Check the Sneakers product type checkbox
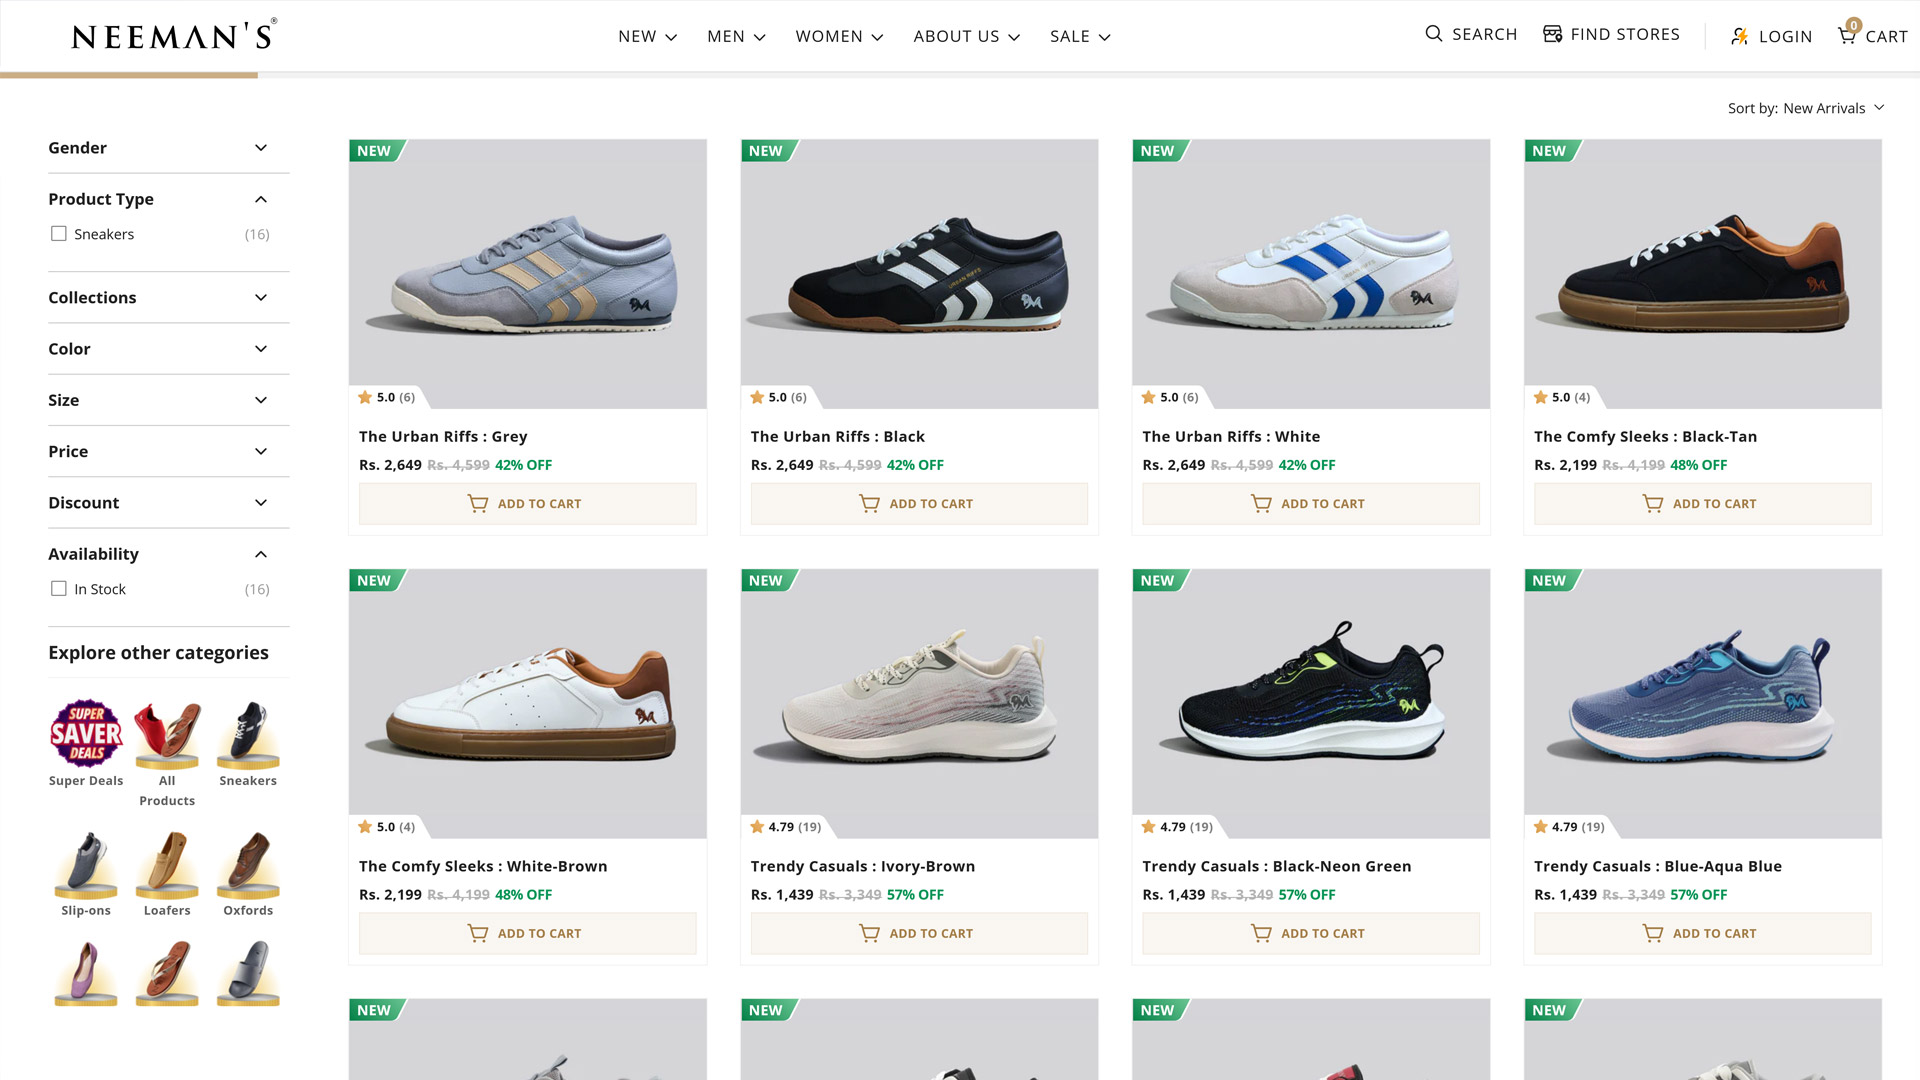 point(59,234)
